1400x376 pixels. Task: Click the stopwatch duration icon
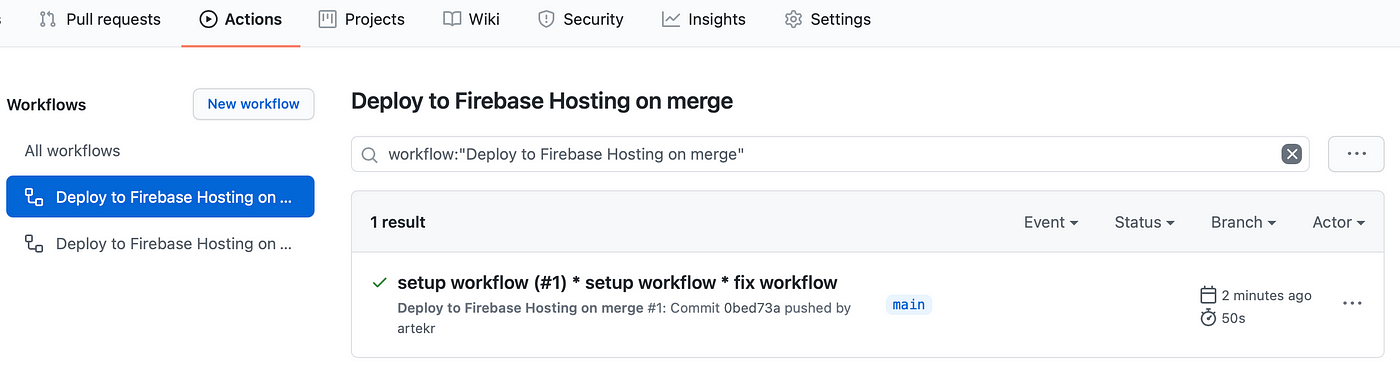click(x=1208, y=317)
